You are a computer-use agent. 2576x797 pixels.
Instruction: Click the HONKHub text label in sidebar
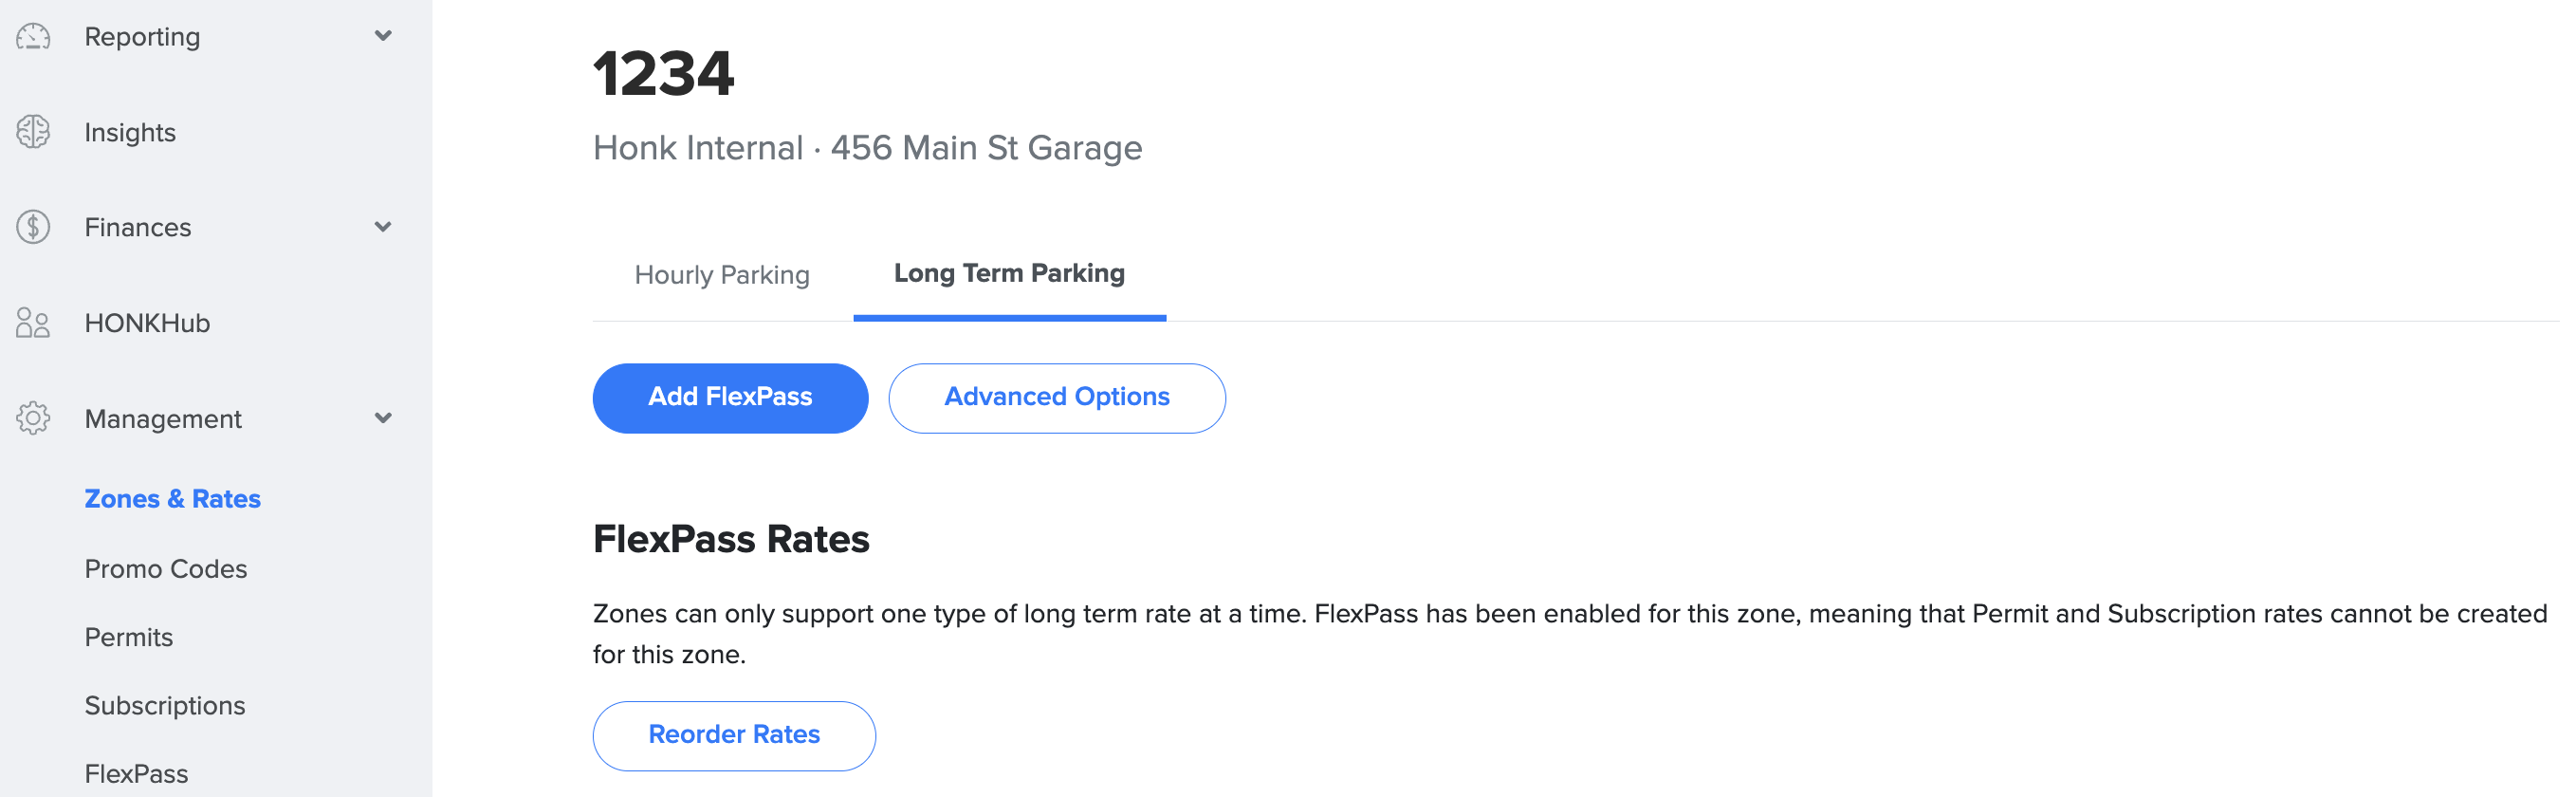[x=147, y=323]
